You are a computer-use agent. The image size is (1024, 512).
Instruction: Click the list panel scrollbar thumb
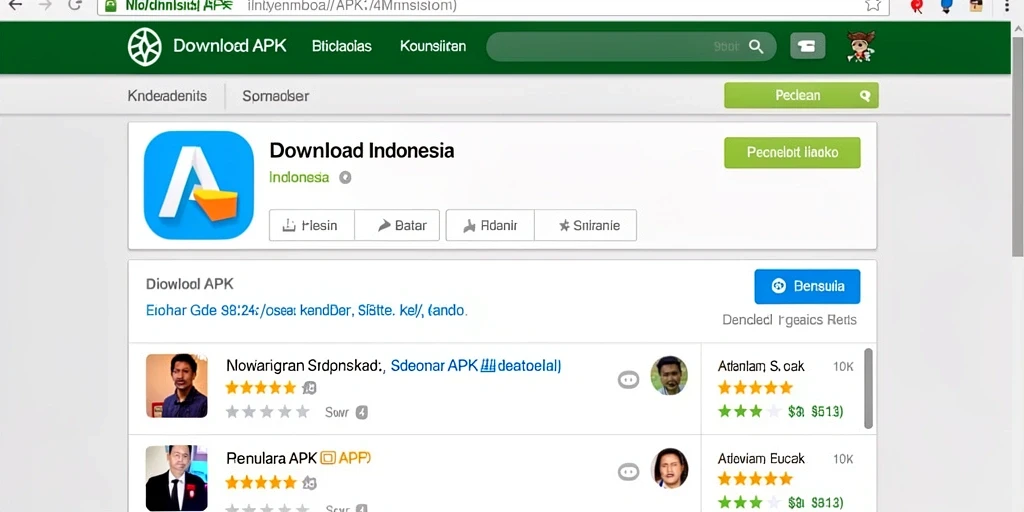click(868, 389)
